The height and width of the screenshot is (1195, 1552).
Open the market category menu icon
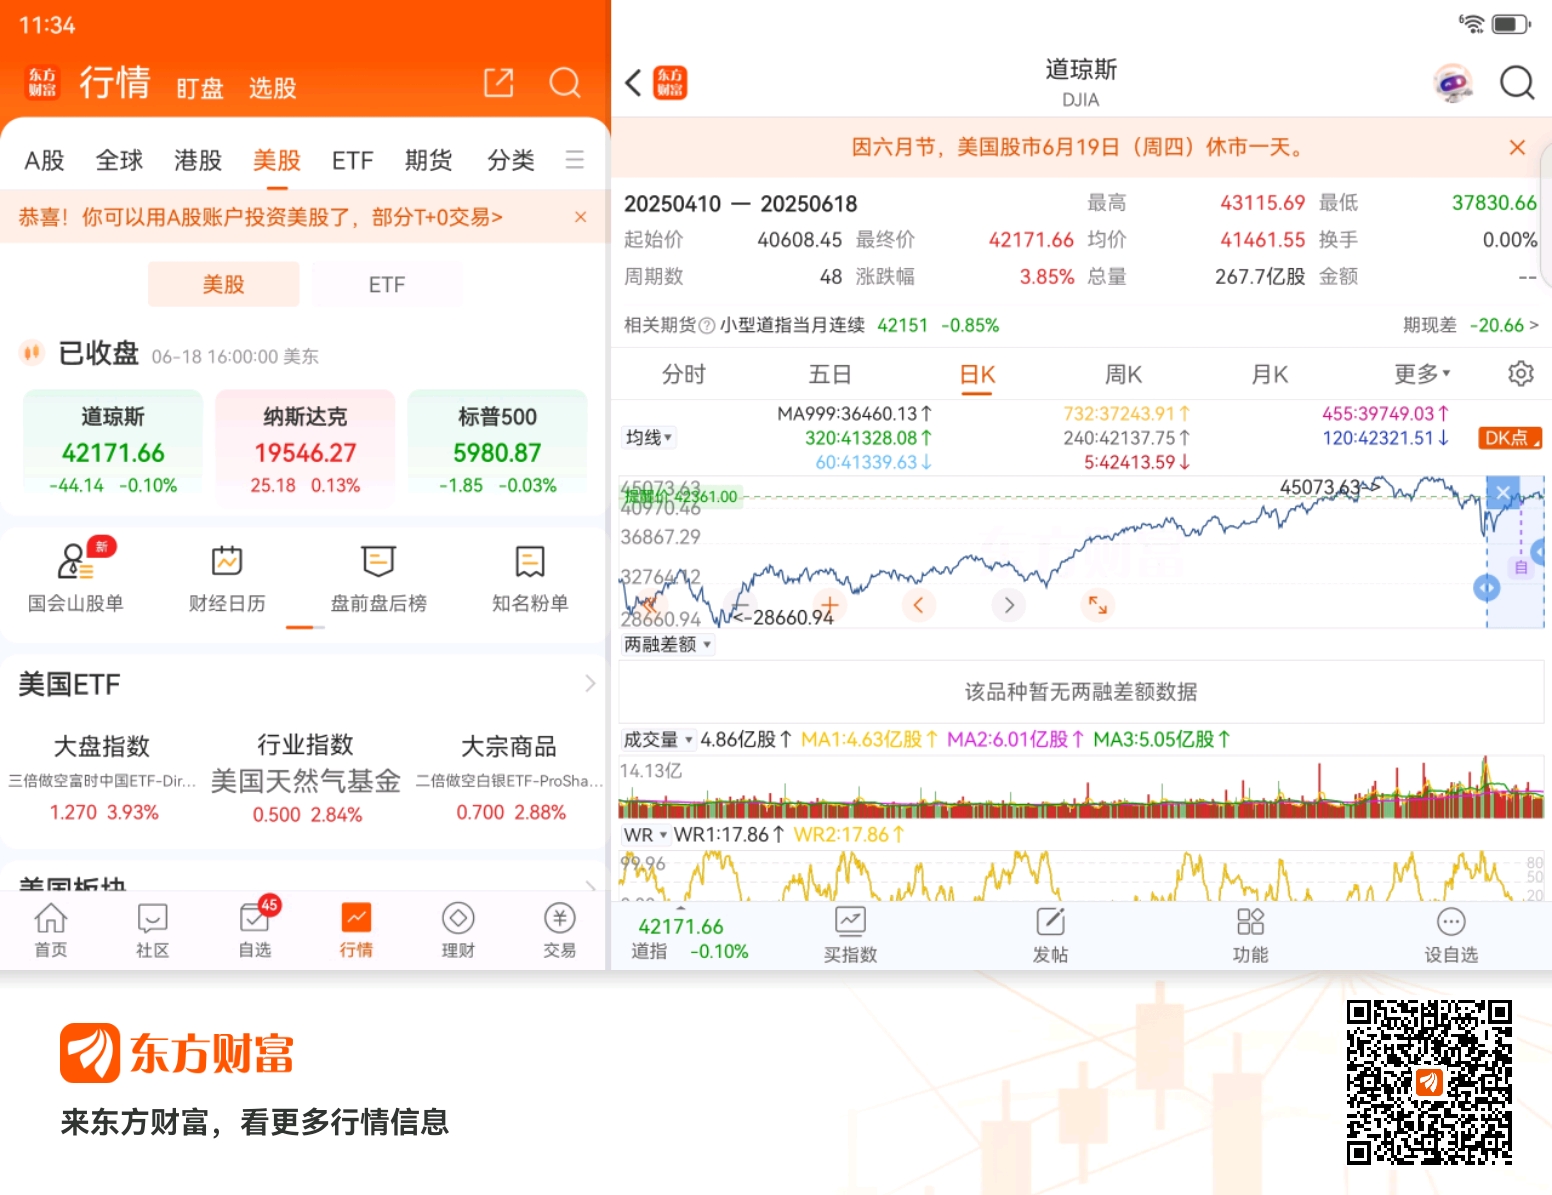[x=575, y=160]
